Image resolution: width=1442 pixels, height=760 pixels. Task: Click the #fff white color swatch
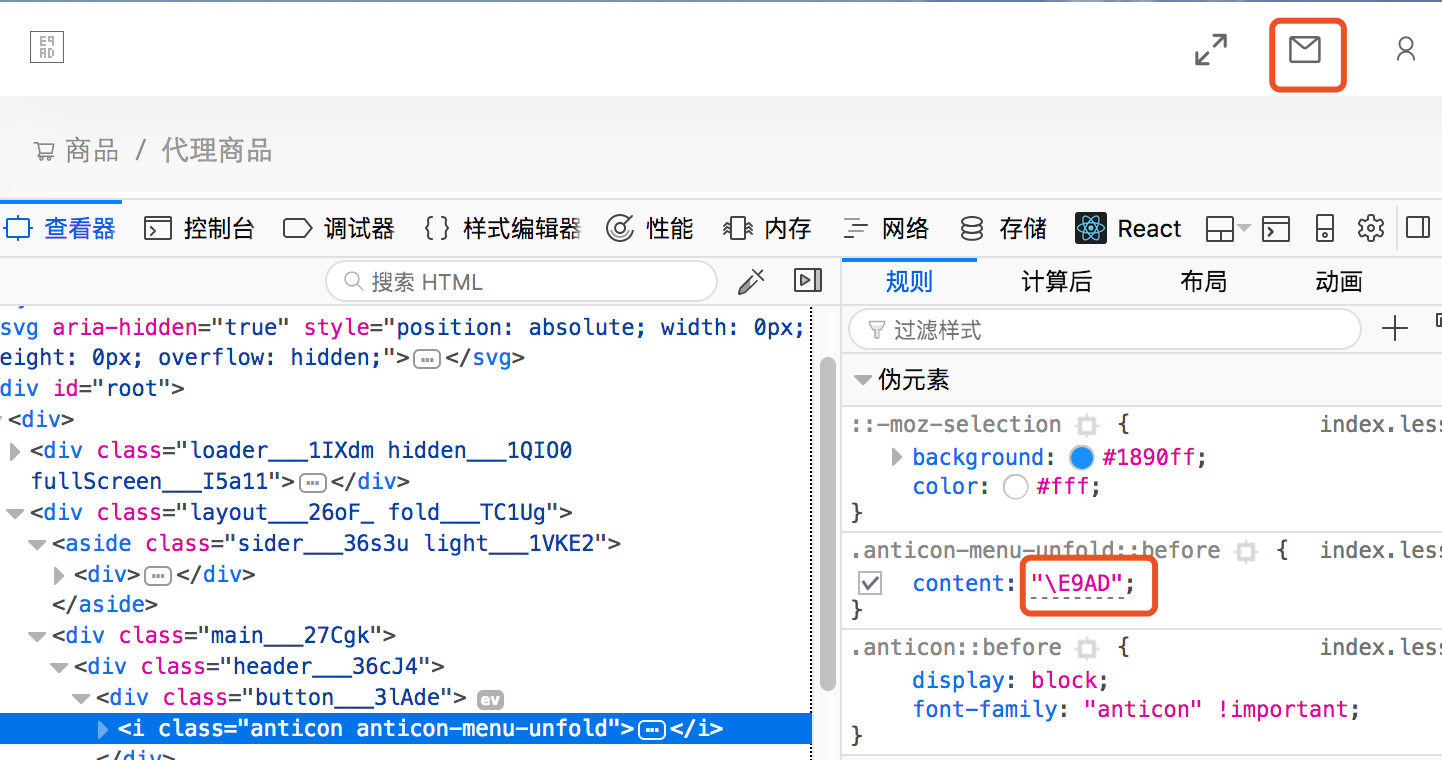point(1016,487)
